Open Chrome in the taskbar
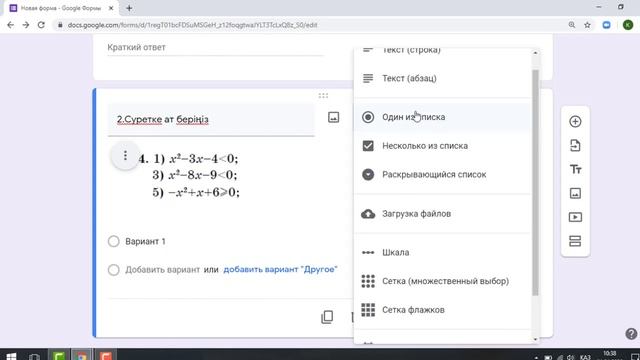This screenshot has width=640, height=360. (x=82, y=356)
